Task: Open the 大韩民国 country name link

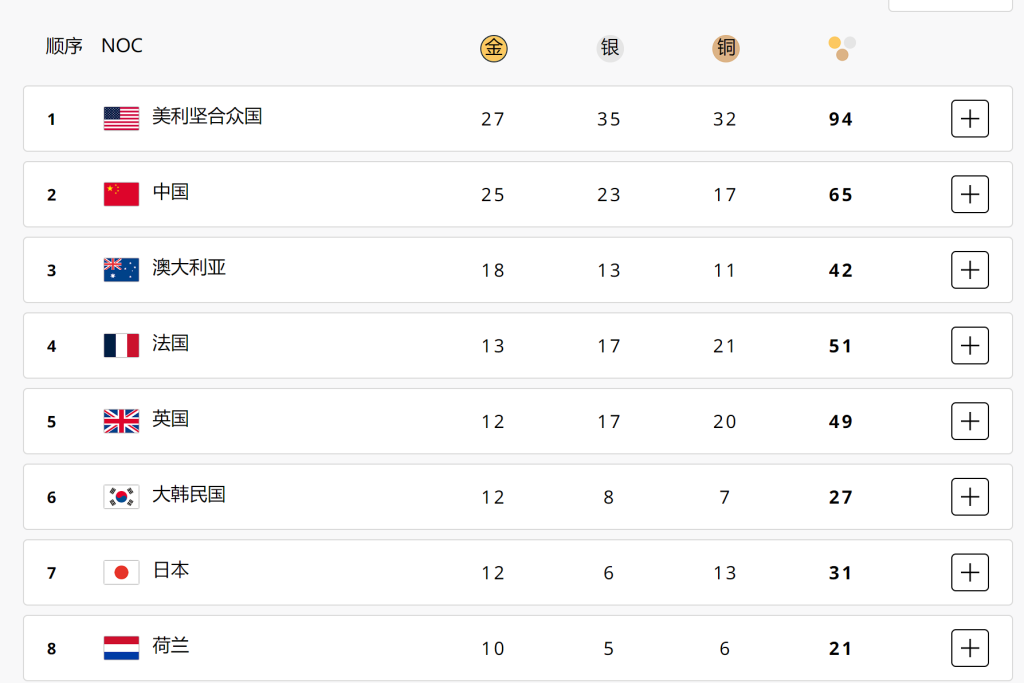Action: coord(189,495)
